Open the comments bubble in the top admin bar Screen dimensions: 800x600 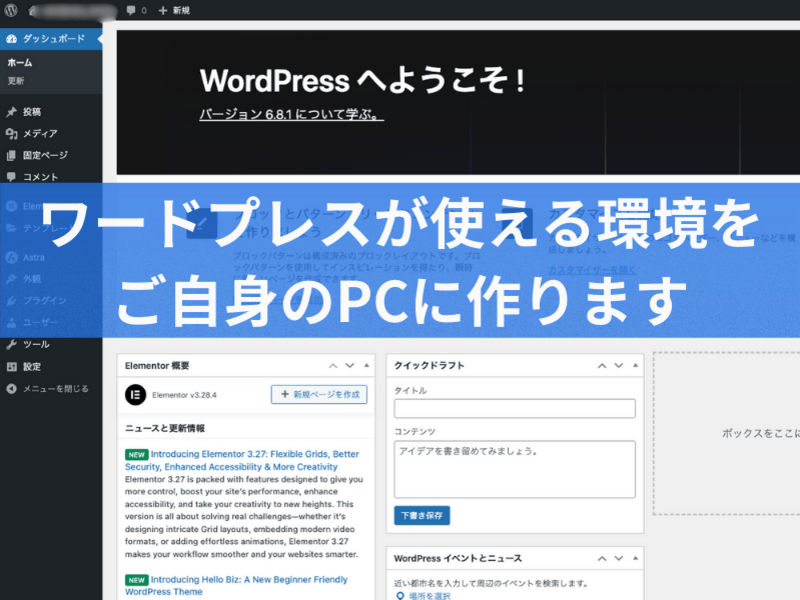point(131,10)
